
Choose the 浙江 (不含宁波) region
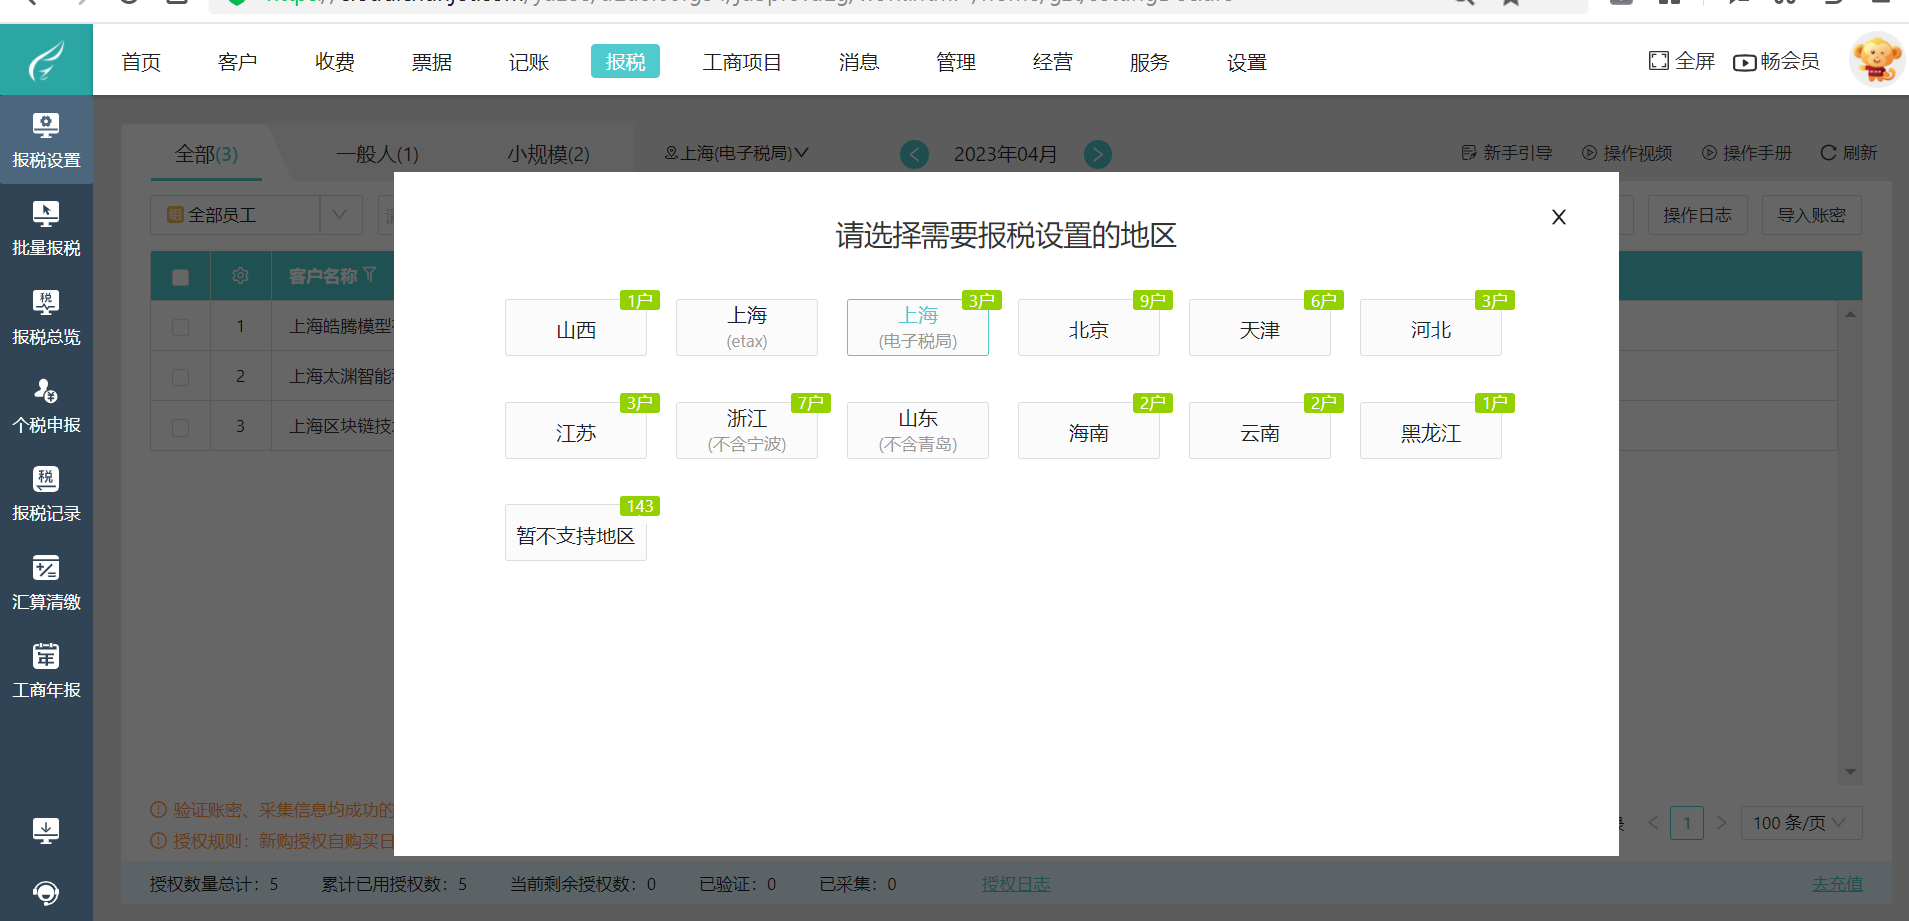pyautogui.click(x=746, y=431)
